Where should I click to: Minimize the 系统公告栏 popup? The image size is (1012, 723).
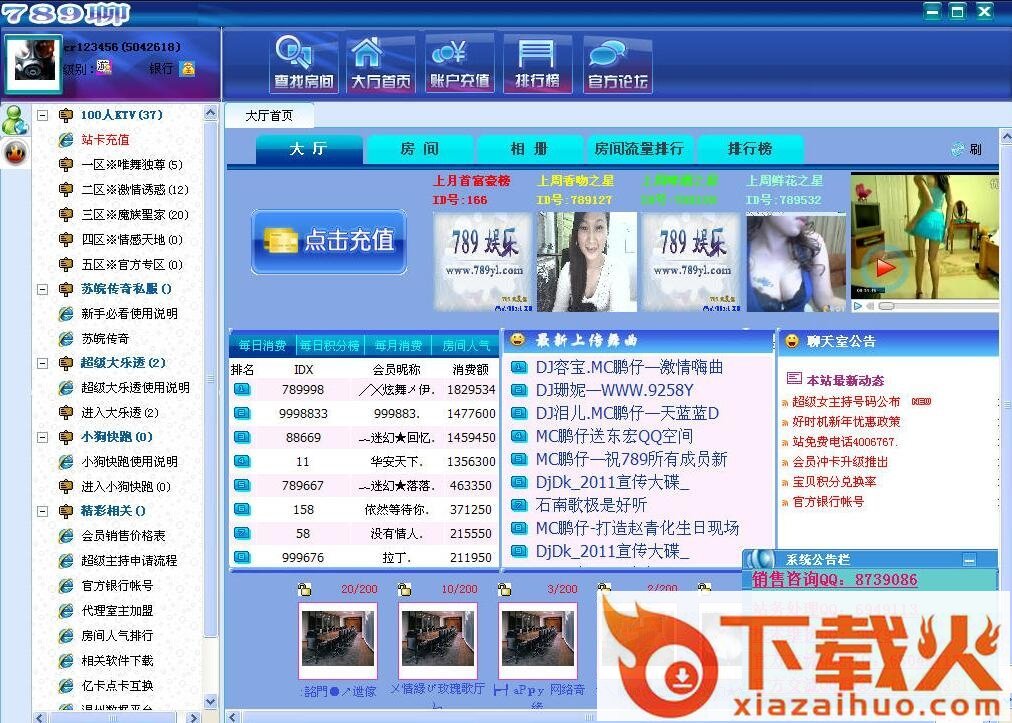(x=969, y=560)
